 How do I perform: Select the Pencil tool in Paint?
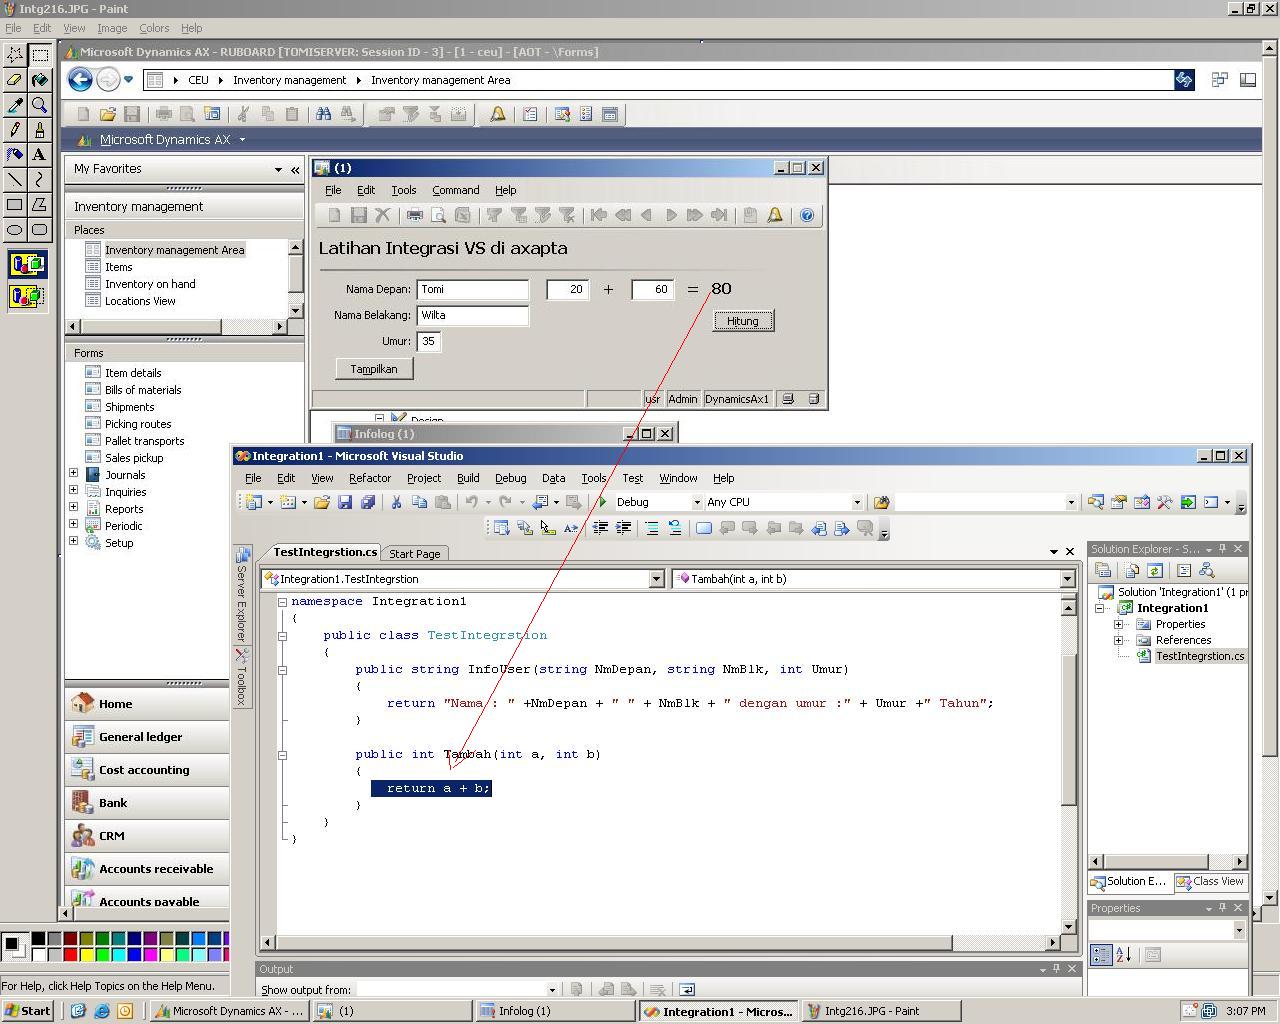point(15,130)
